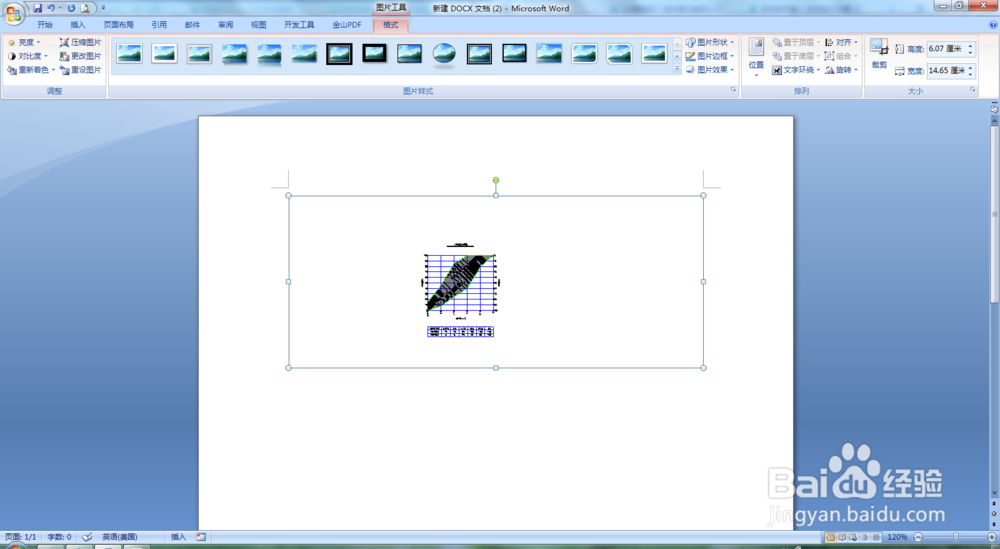Click the 宽度 width input field

tap(946, 71)
